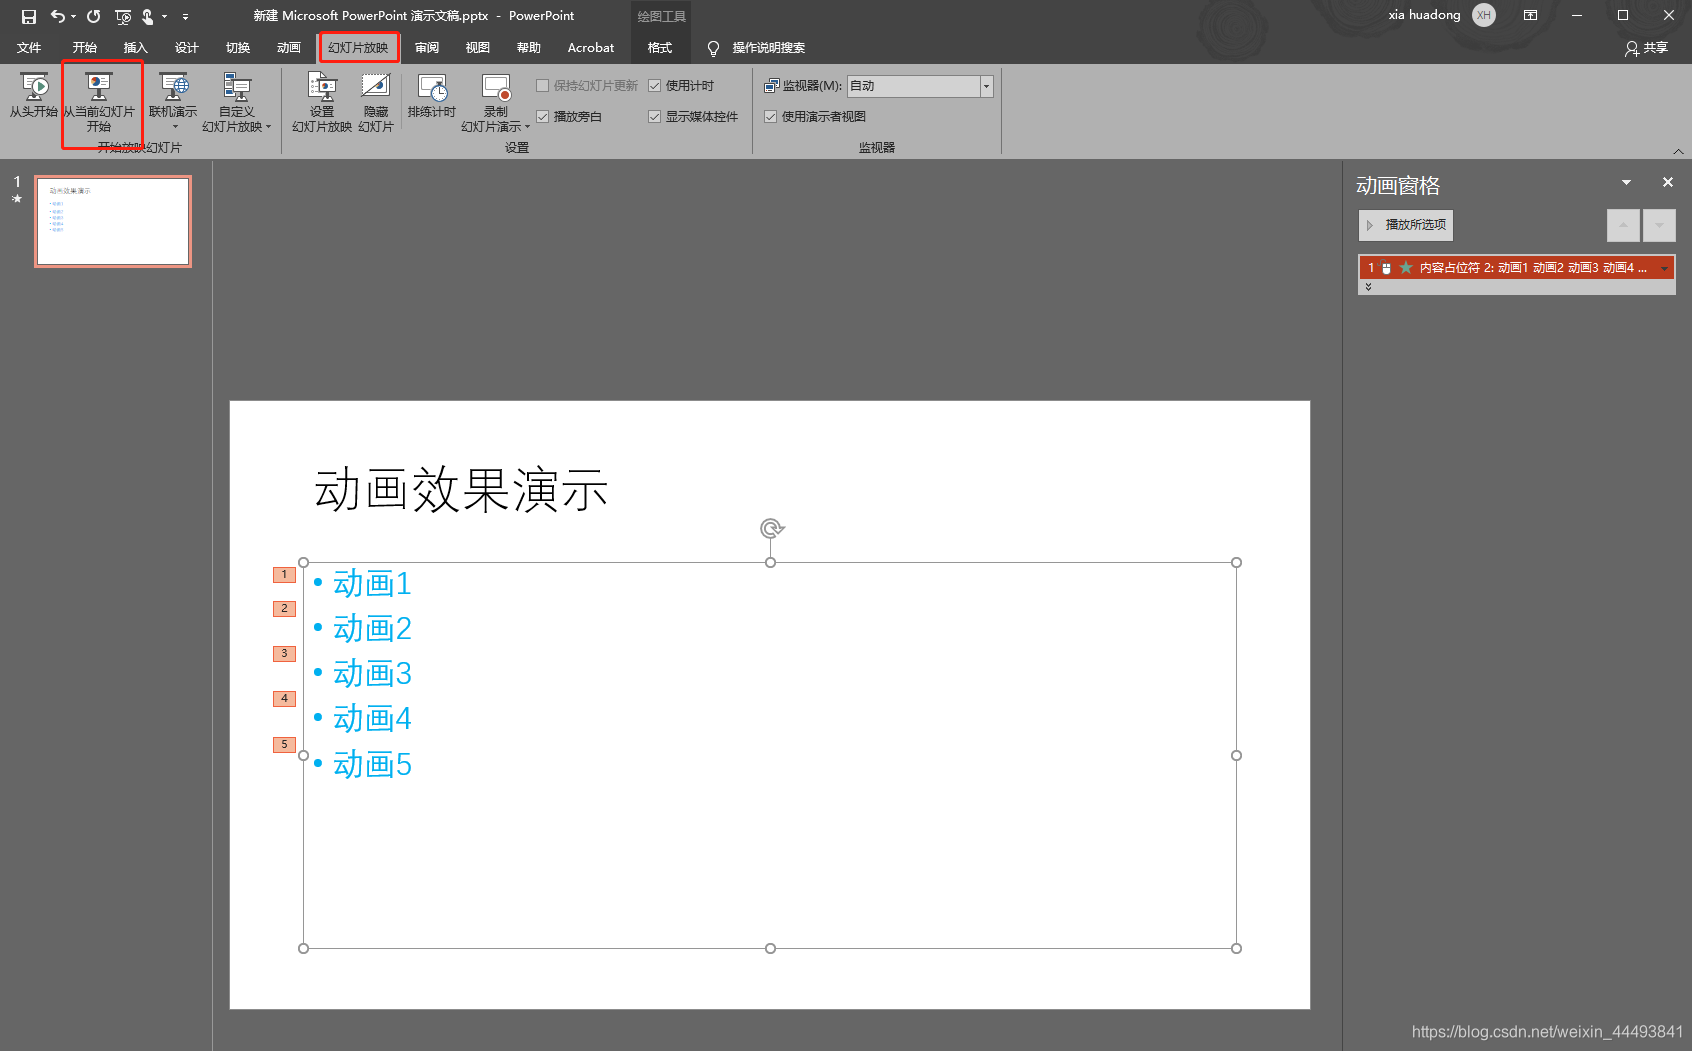Viewport: 1692px width, 1051px height.
Task: Close the 动画窗格 pane
Action: click(1667, 182)
